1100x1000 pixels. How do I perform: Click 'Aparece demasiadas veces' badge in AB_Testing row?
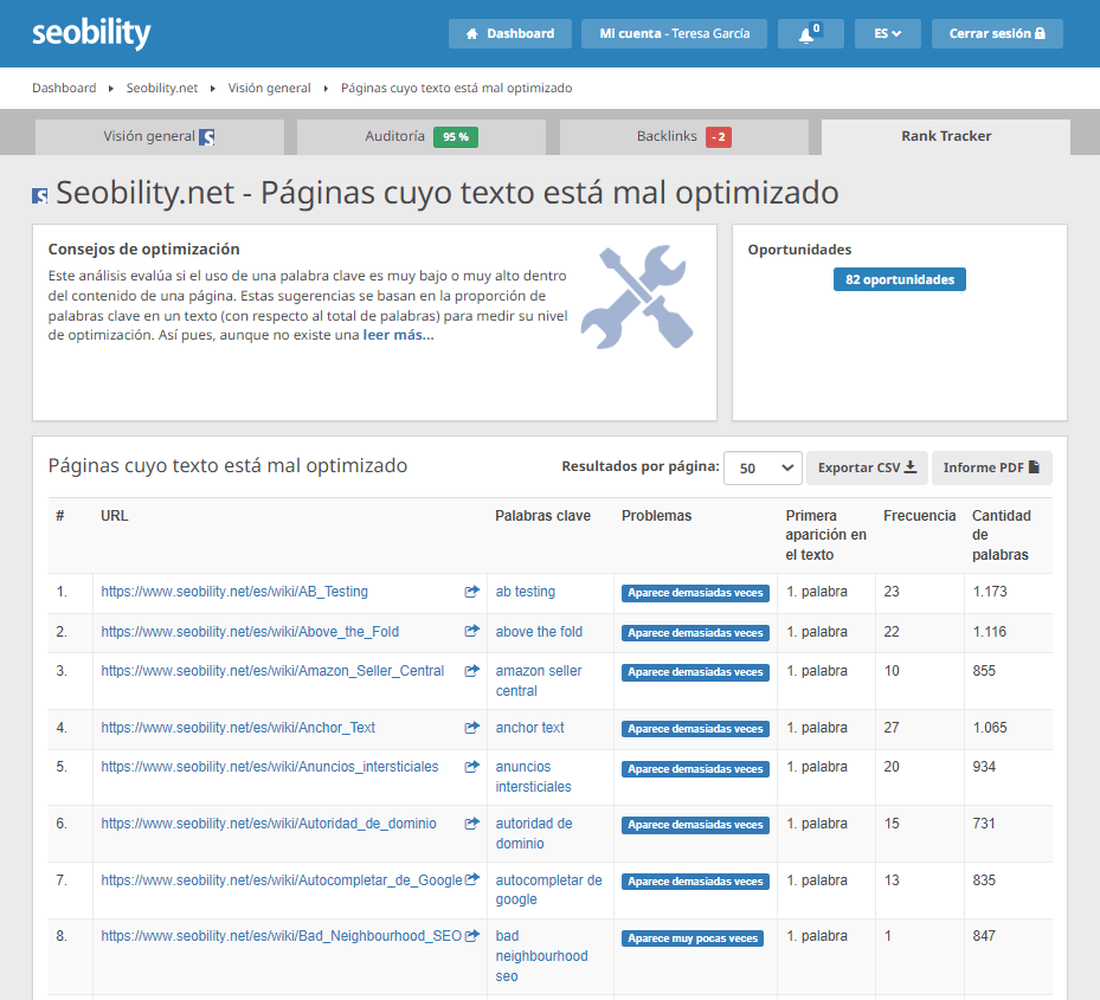695,593
